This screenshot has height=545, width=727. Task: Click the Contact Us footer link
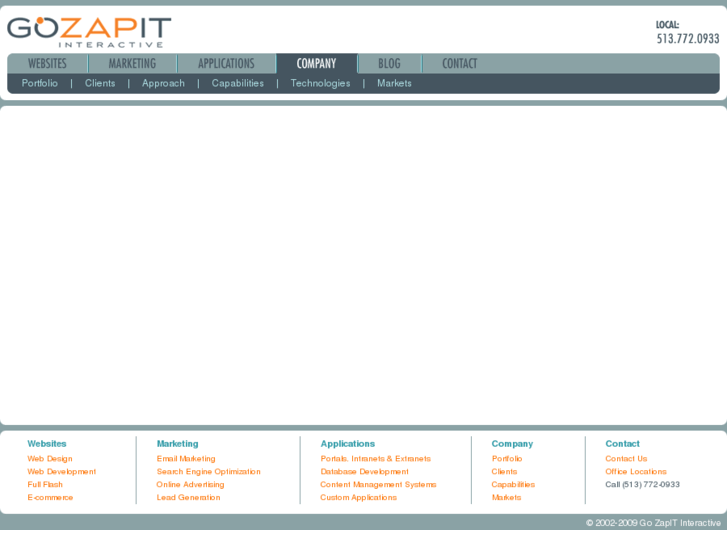626,459
